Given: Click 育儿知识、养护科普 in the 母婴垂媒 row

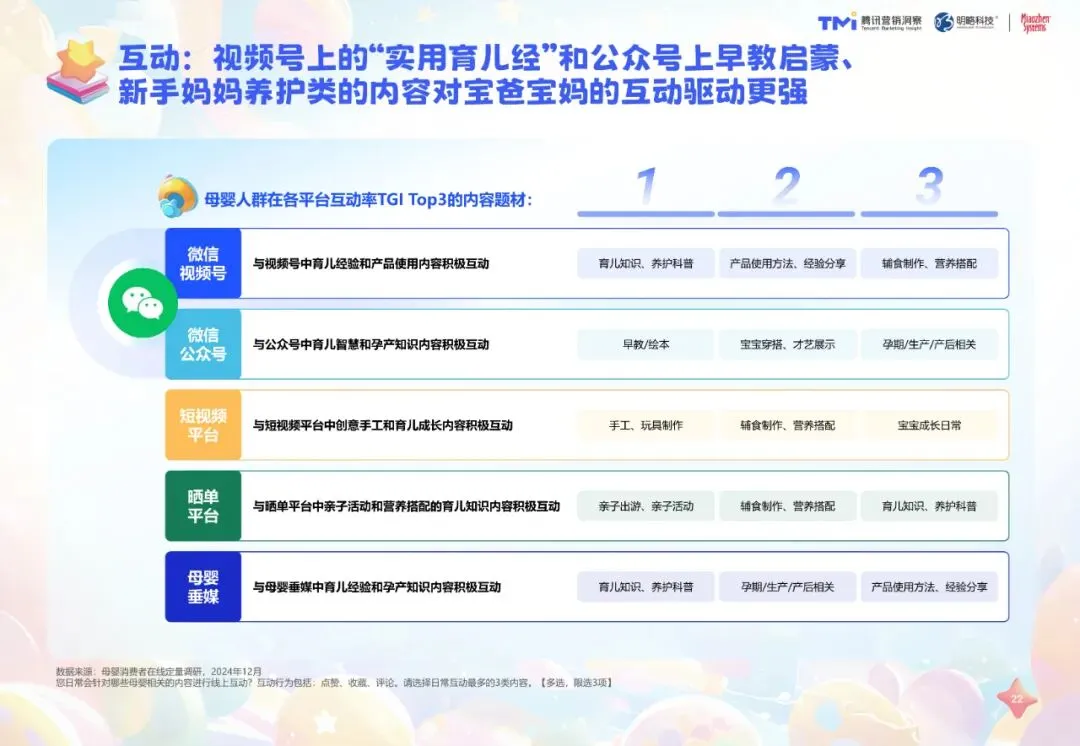Looking at the screenshot, I should coord(645,587).
